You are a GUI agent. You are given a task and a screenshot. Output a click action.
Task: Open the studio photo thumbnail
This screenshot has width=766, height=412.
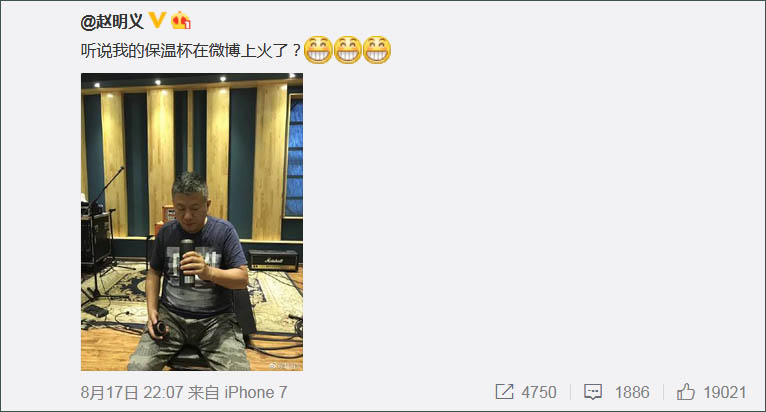point(192,222)
